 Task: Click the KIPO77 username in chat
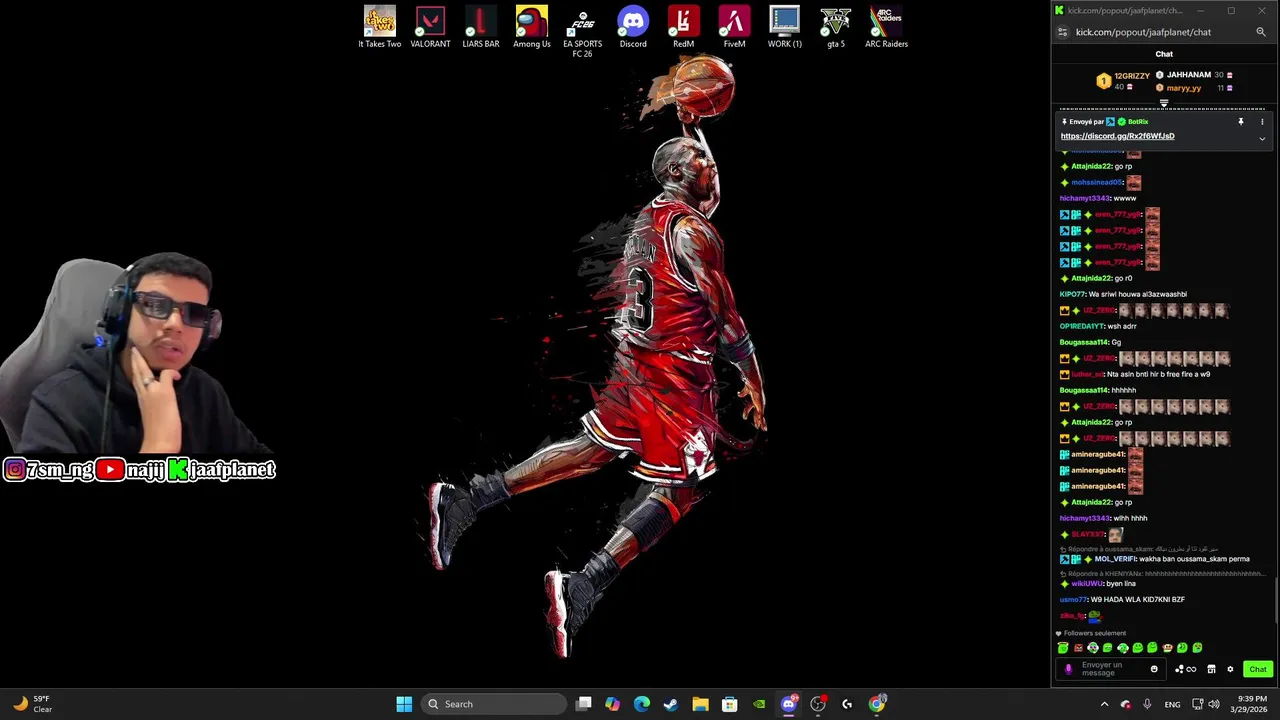1072,294
